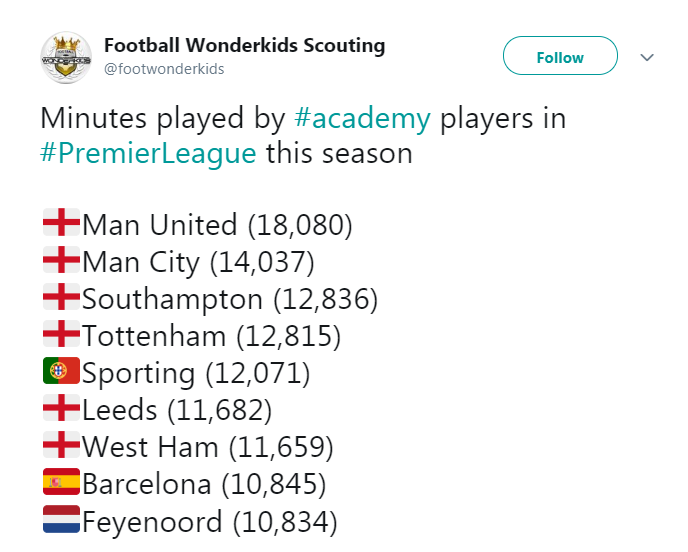Click the England flag beside Man City

coord(61,259)
